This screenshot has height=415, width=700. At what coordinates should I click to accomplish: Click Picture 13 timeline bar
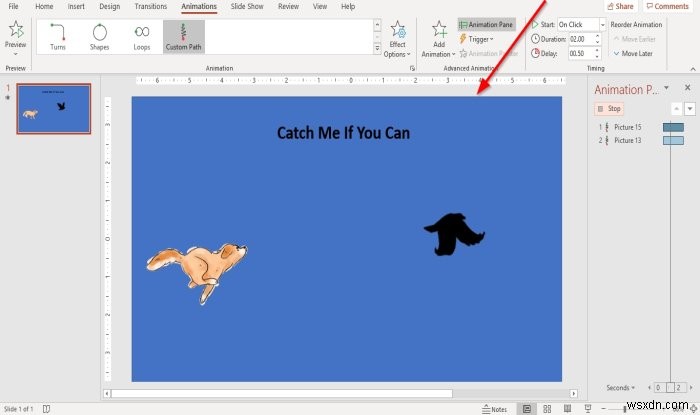coord(673,140)
